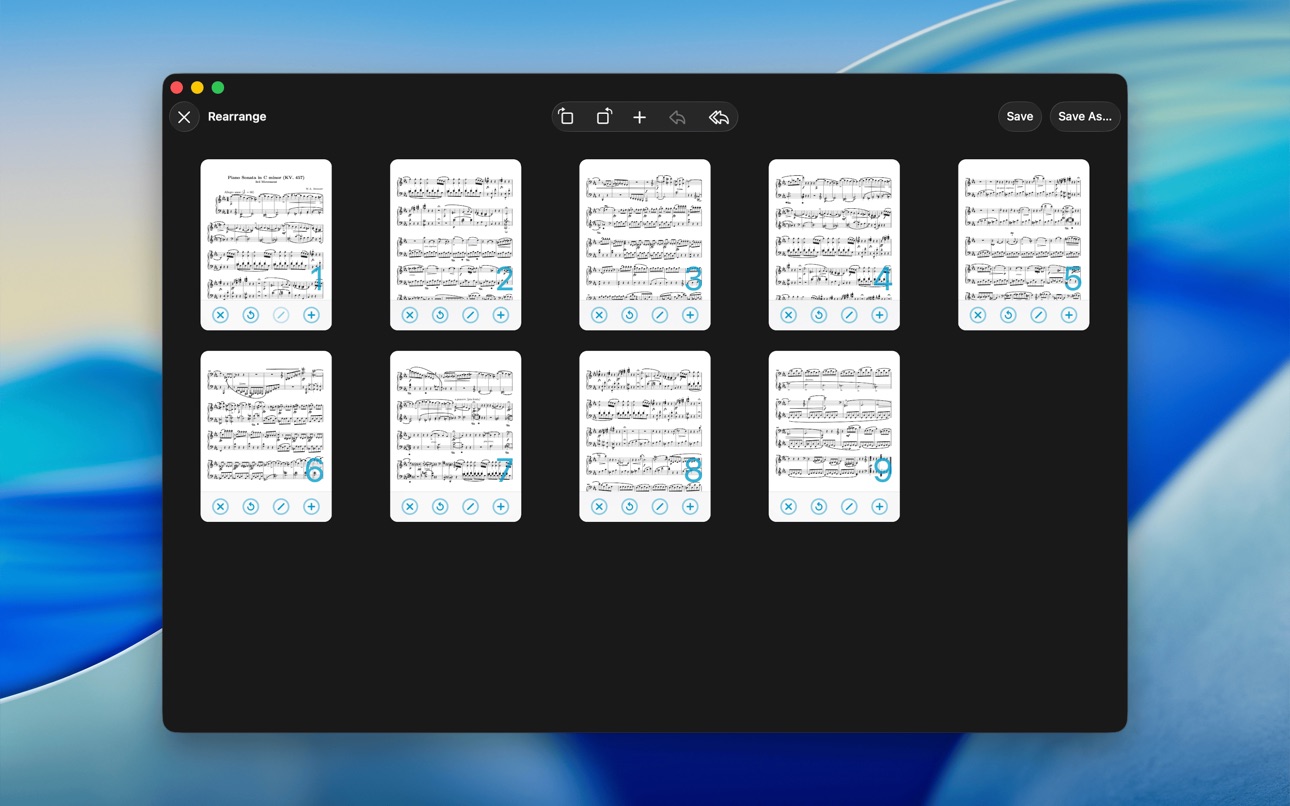The width and height of the screenshot is (1290, 806).
Task: Click the plus icon under page 8
Action: point(690,507)
